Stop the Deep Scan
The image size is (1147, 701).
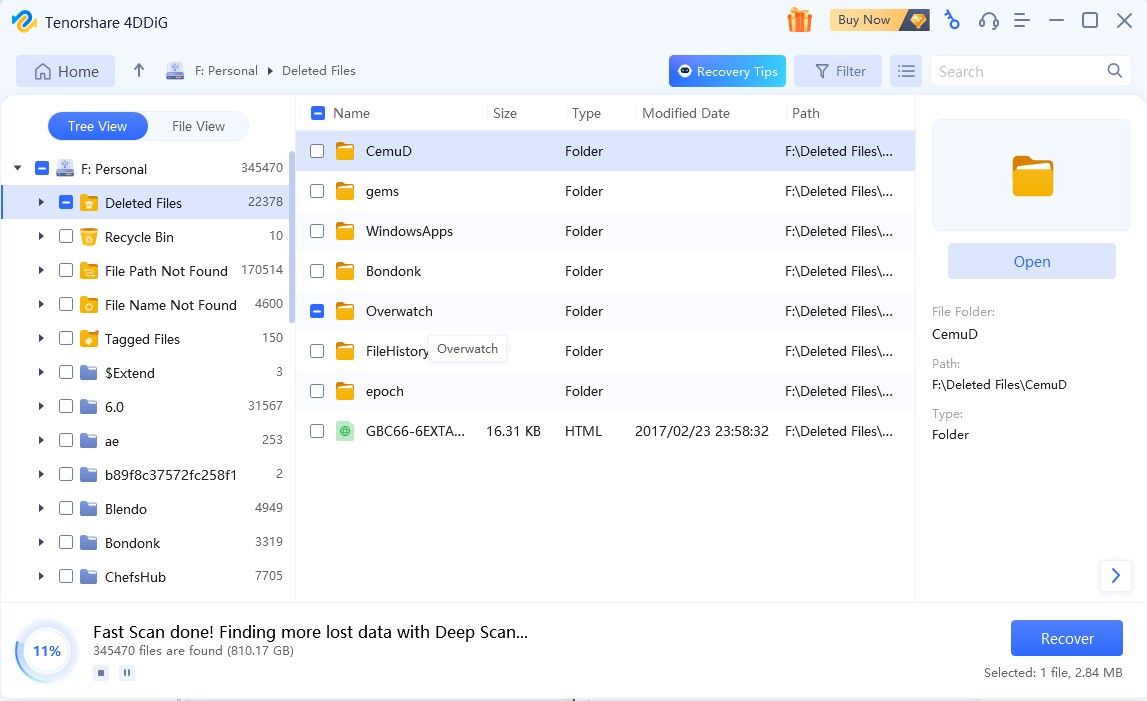point(100,672)
